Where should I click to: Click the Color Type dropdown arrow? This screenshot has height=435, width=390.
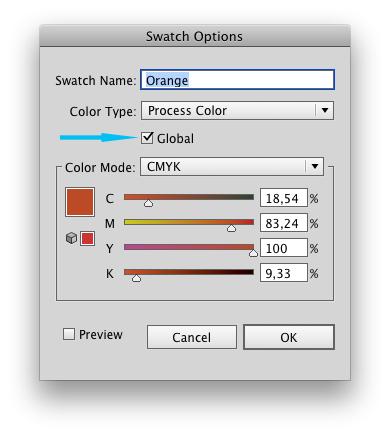pyautogui.click(x=325, y=111)
